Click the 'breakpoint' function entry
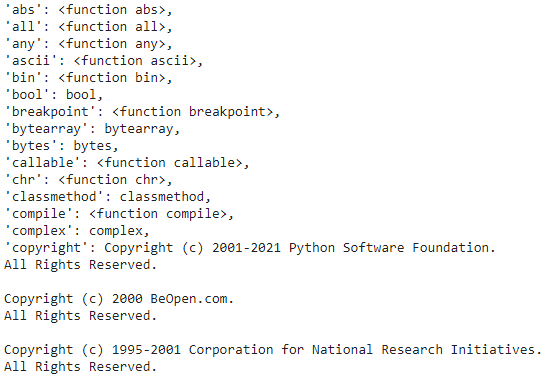Image resolution: width=550 pixels, height=380 pixels. coord(142,112)
